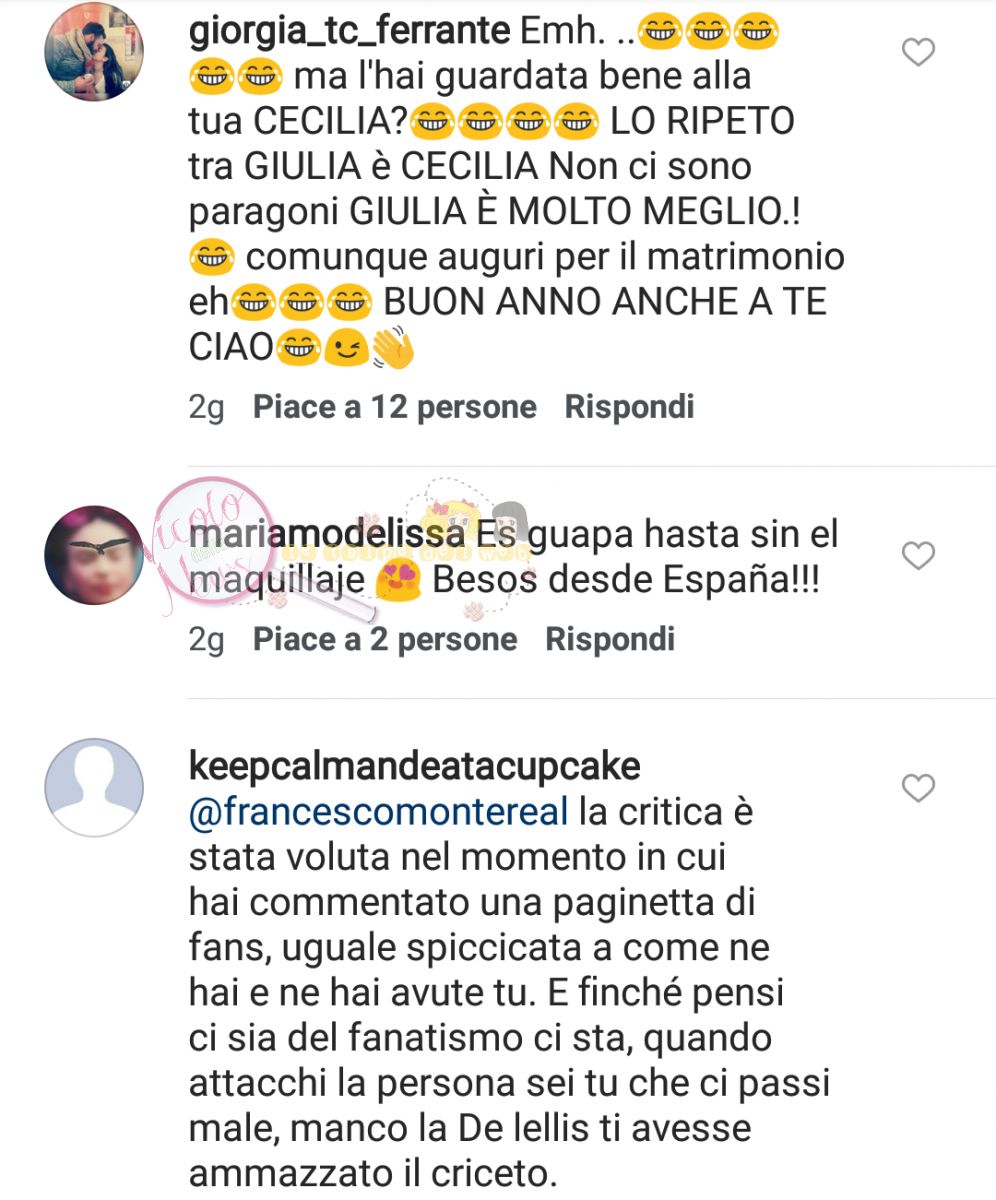
Task: Open Piace a 2 persone likes list
Action: coord(385,640)
